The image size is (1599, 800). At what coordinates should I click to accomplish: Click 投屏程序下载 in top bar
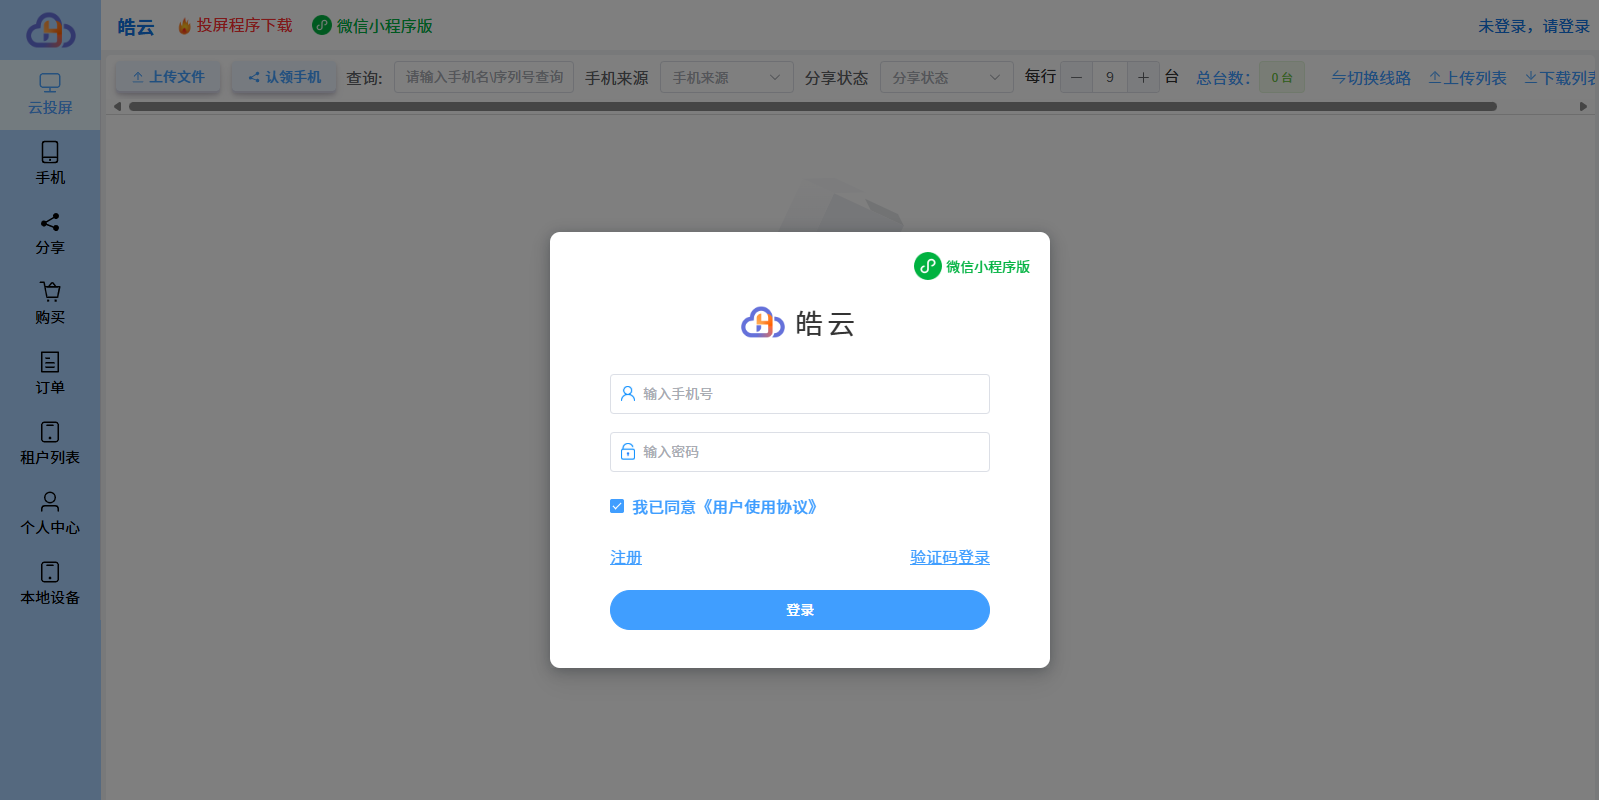pyautogui.click(x=235, y=26)
